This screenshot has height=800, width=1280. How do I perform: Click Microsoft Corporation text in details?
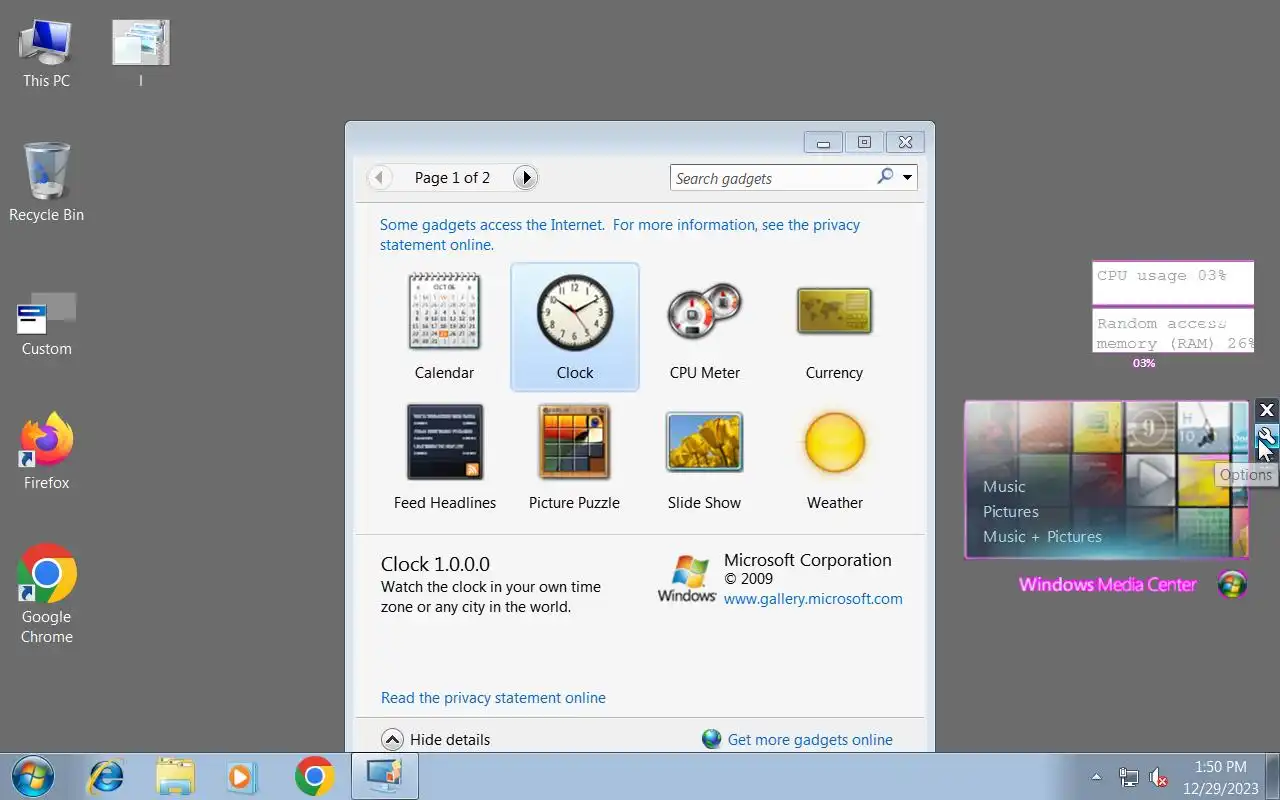pos(807,560)
